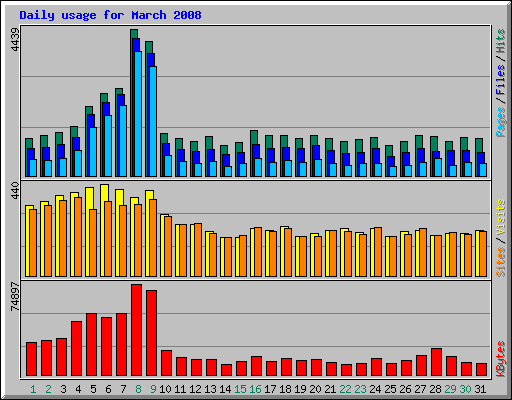The height and width of the screenshot is (400, 512).
Task: Click day 28 on the date axis
Action: 435,389
